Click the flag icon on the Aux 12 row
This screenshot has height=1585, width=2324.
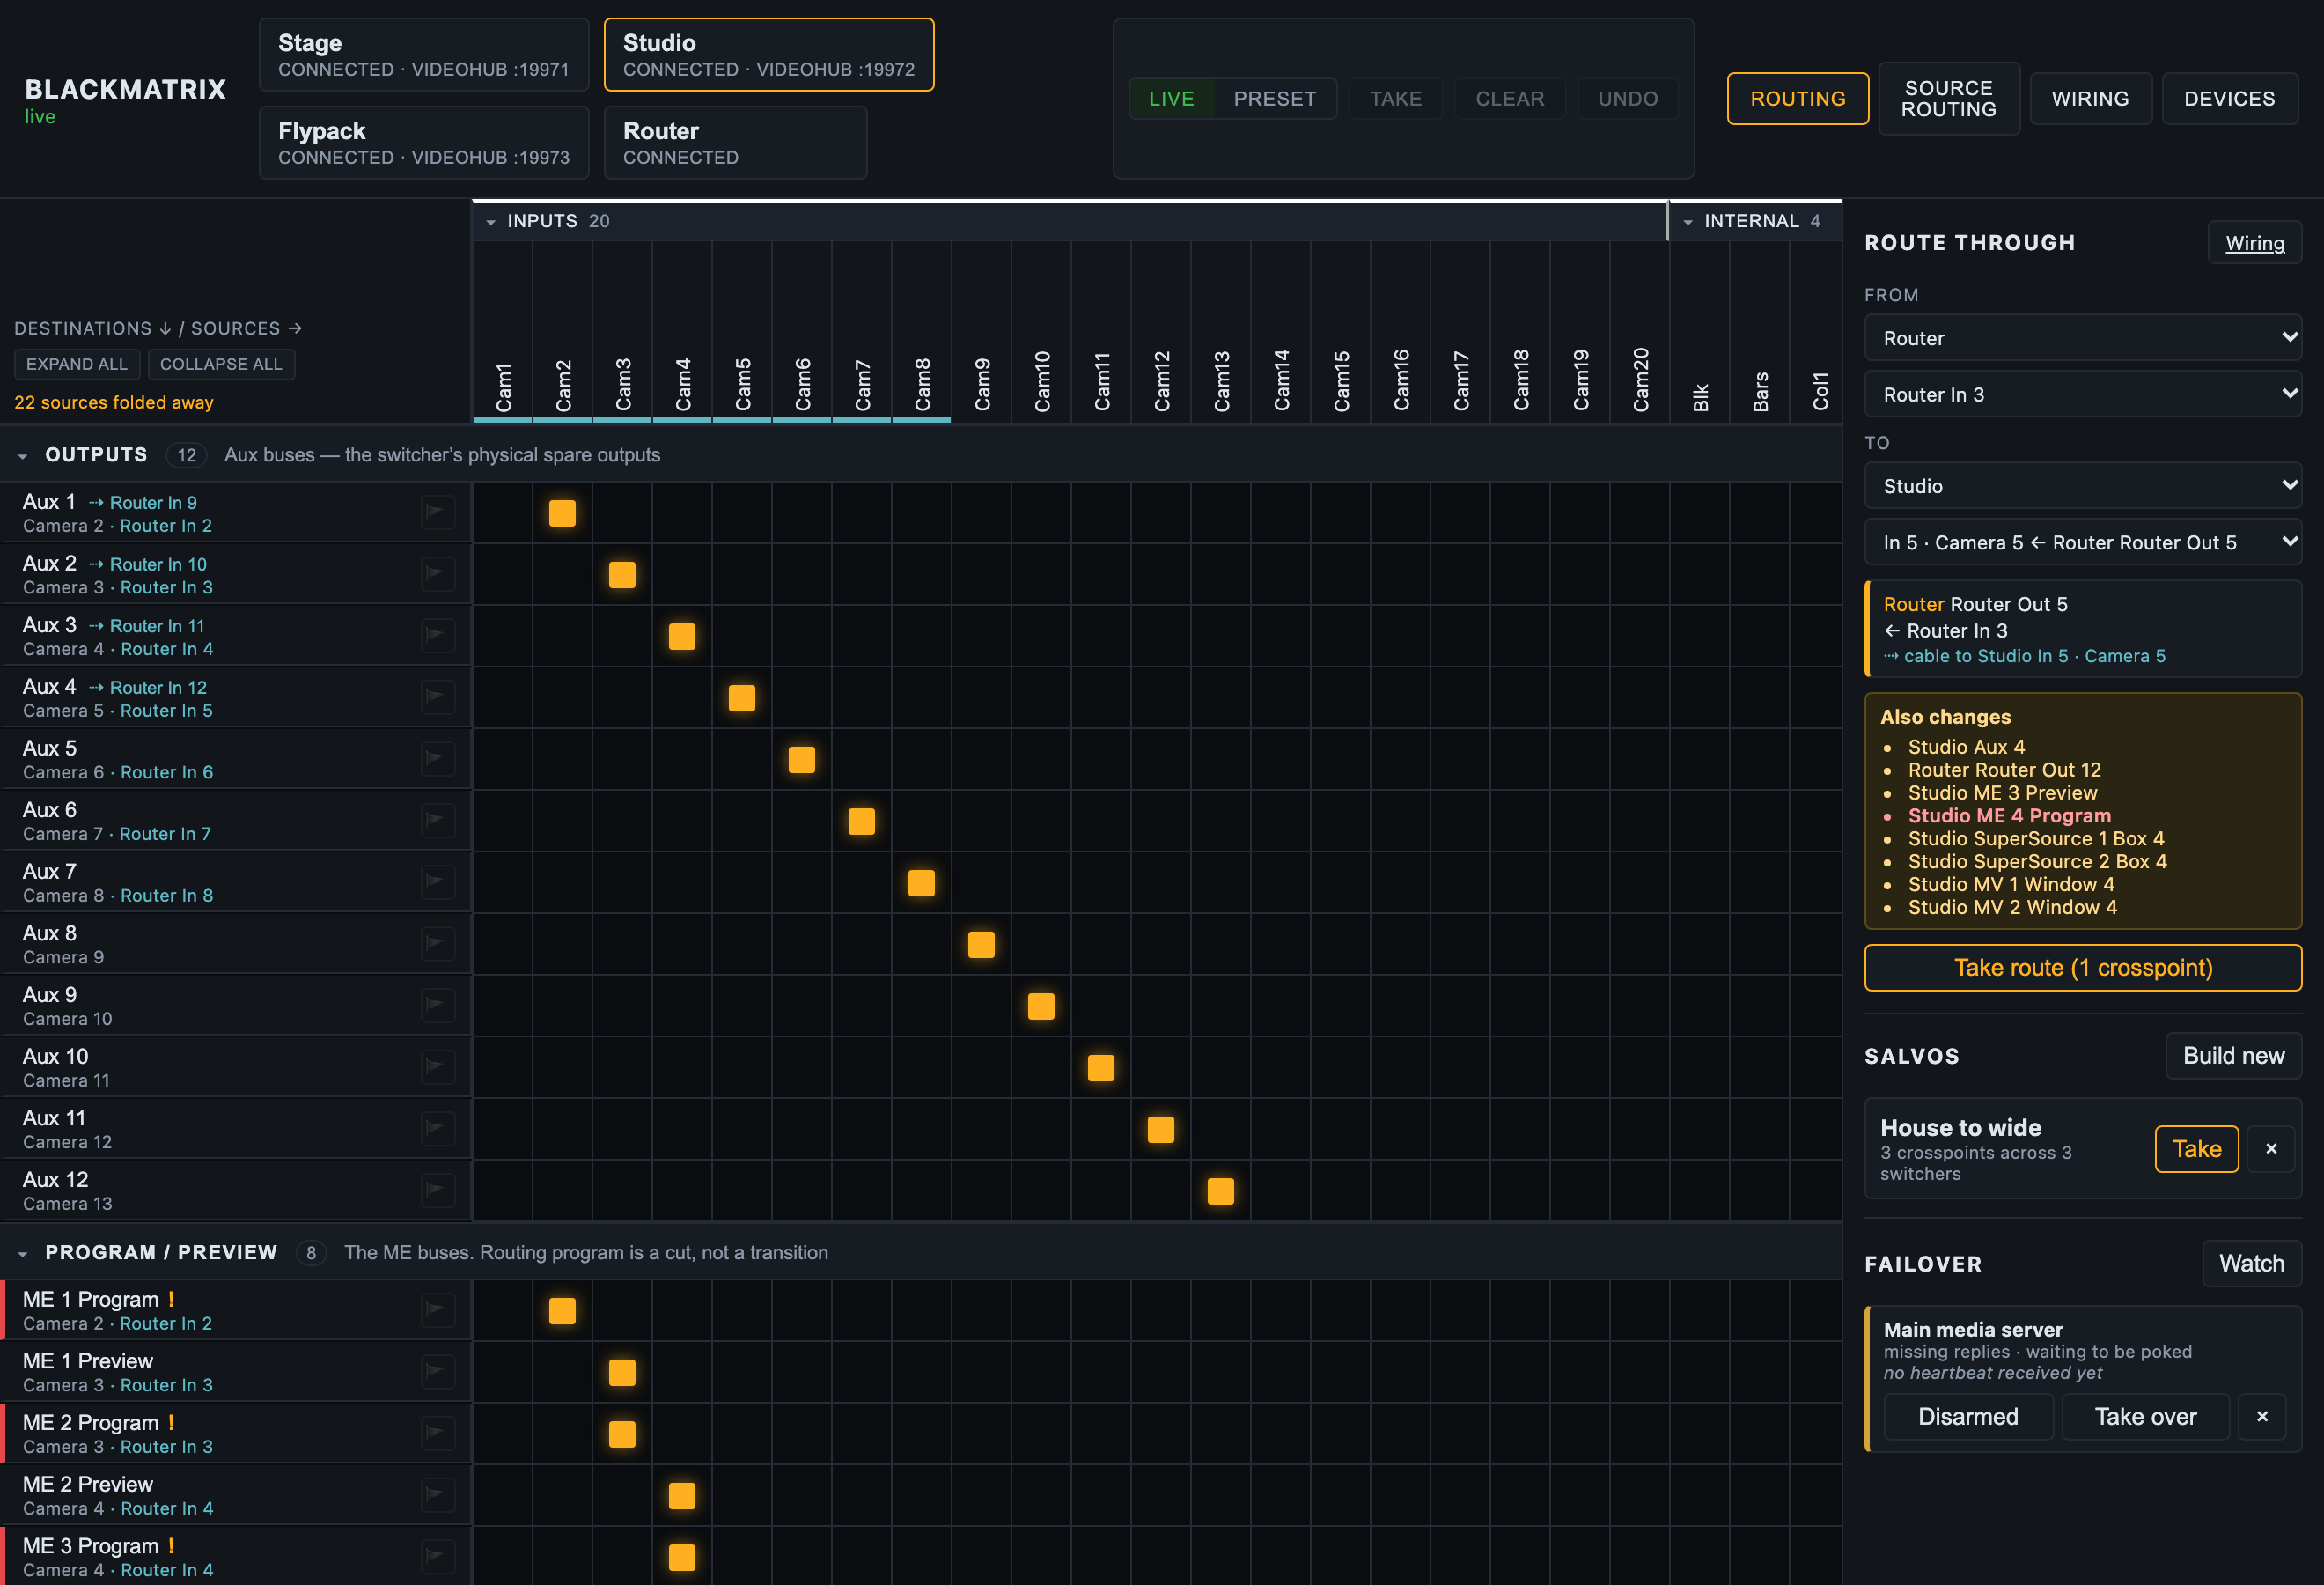coord(437,1190)
